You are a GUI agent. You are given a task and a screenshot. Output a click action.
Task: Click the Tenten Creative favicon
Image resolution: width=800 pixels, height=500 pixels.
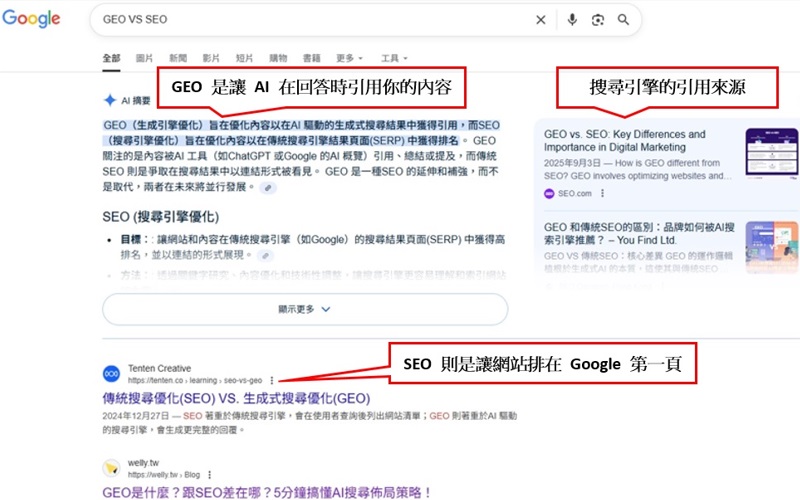click(x=112, y=374)
